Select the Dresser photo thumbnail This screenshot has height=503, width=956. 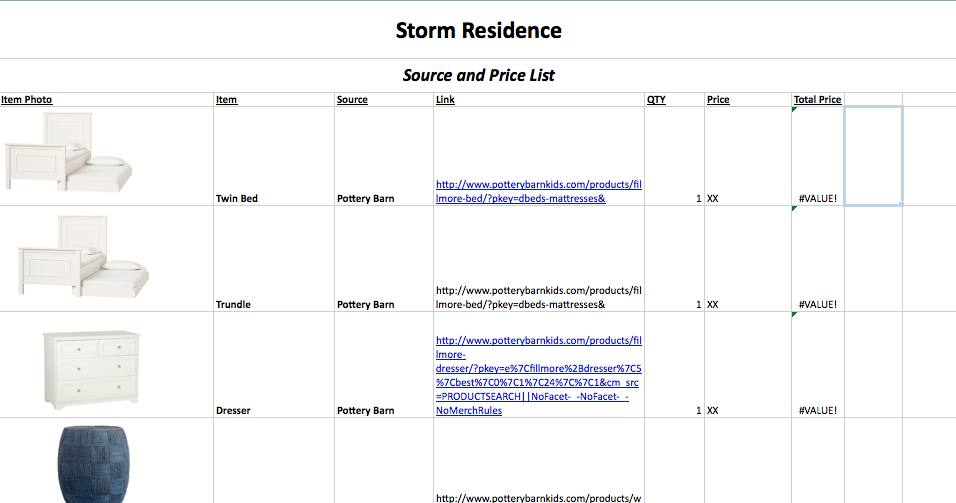click(x=91, y=369)
